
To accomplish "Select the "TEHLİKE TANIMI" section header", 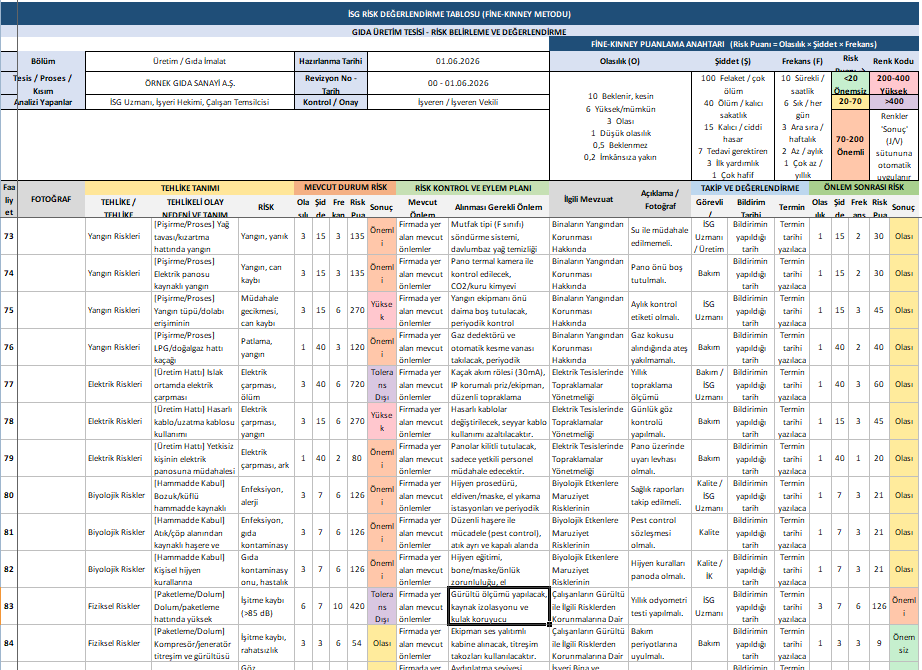I will tap(189, 188).
